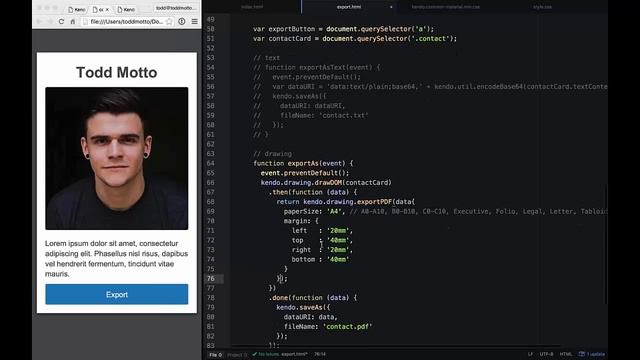Click the '// text' comment on line 53

(267, 58)
